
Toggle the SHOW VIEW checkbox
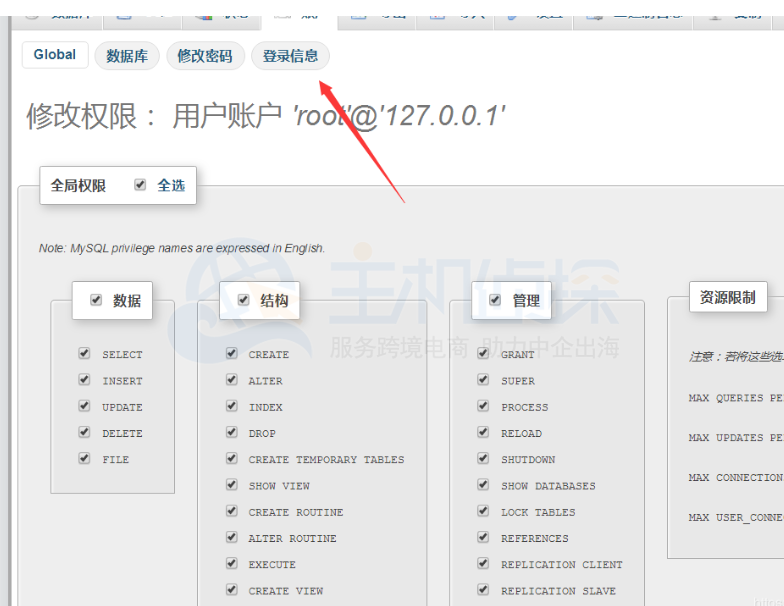(x=232, y=484)
